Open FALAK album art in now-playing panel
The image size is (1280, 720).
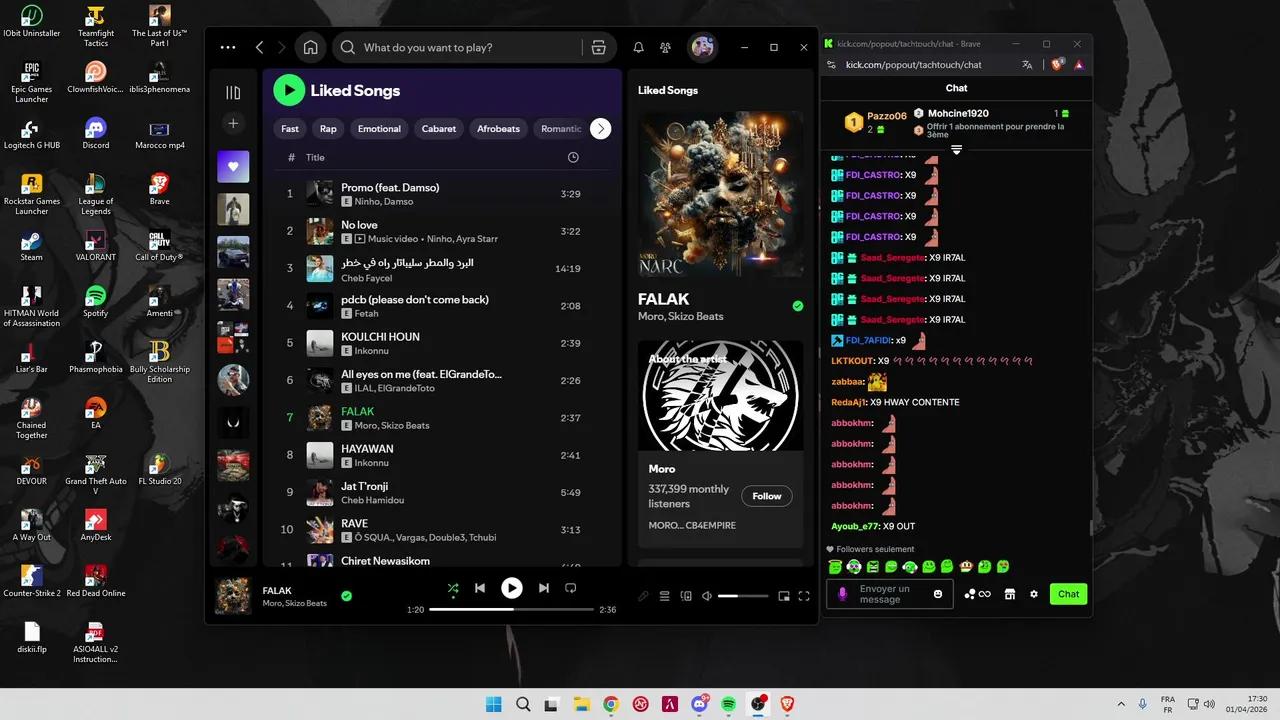pyautogui.click(x=720, y=194)
